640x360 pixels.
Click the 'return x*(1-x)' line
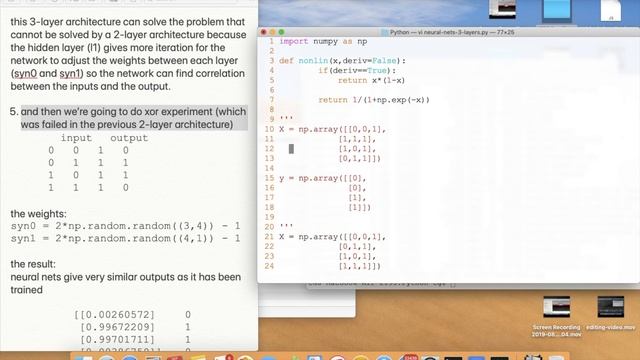tap(371, 80)
